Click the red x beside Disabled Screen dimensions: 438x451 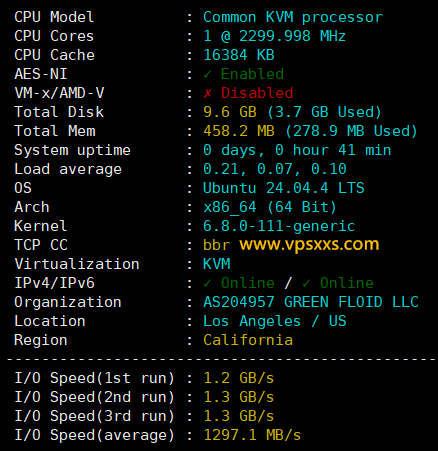pos(207,93)
